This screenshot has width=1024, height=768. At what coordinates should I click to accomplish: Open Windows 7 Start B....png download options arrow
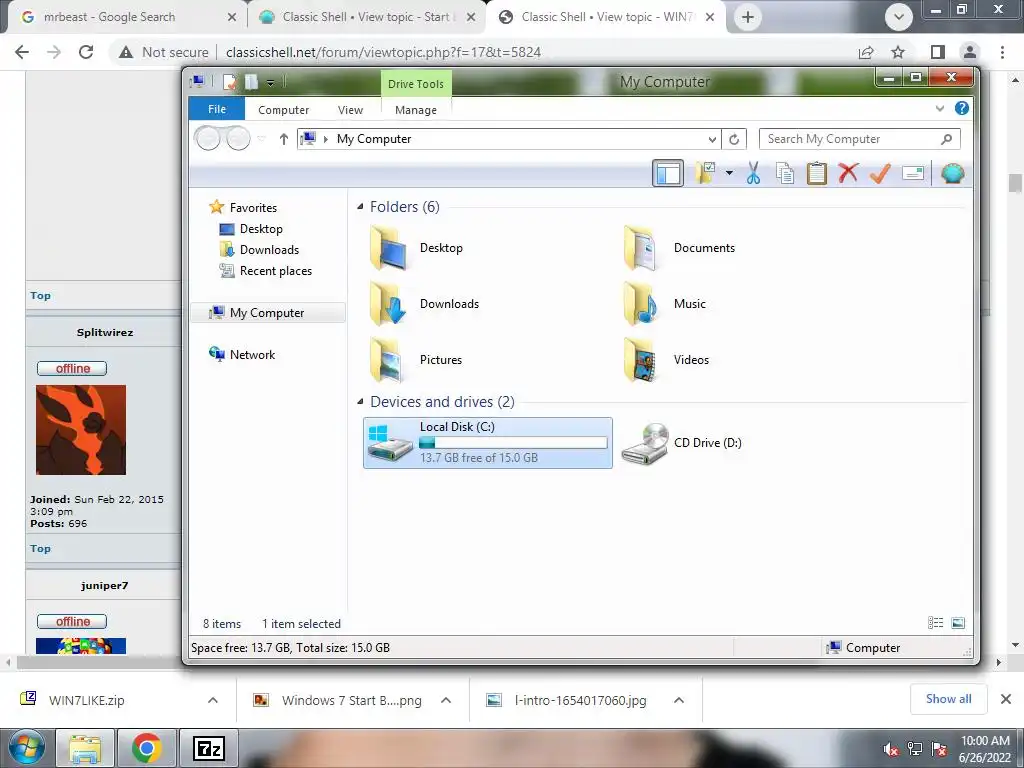(446, 700)
